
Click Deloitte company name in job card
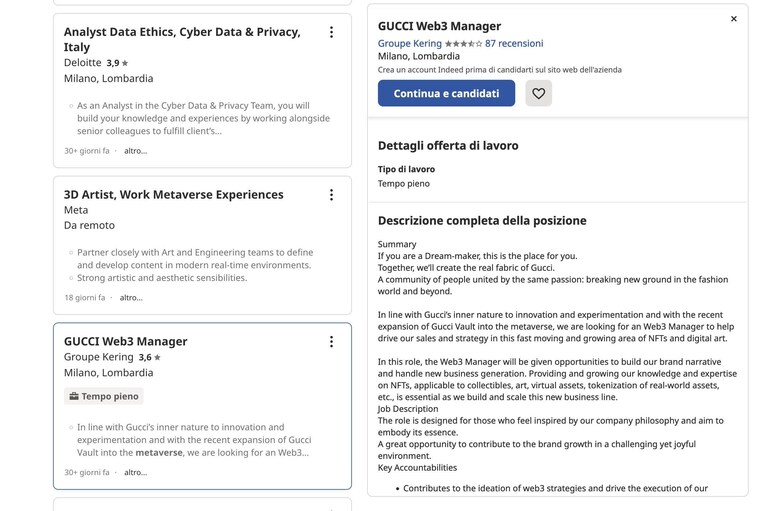tap(83, 63)
